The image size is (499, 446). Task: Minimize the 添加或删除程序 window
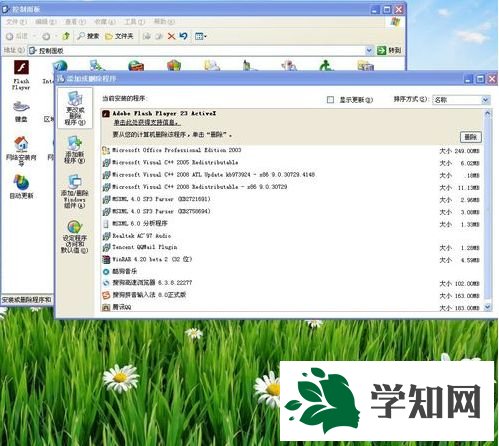(x=468, y=79)
